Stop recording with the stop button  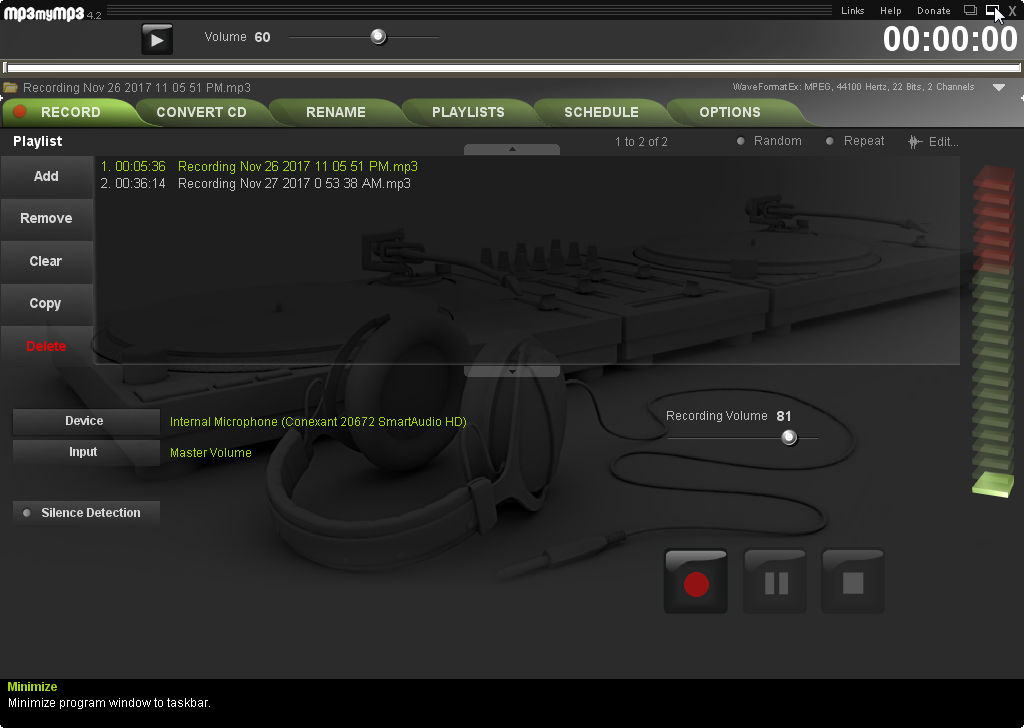pyautogui.click(x=853, y=581)
